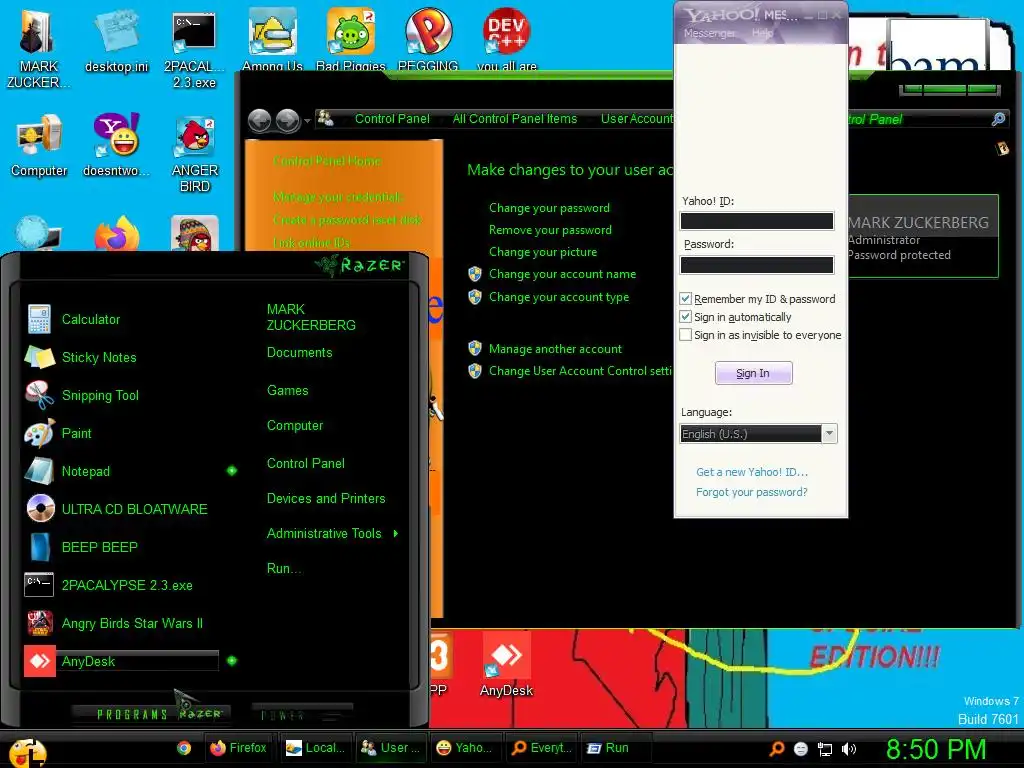Viewport: 1024px width, 768px height.
Task: Click the Yahoo! ID input field
Action: tap(757, 221)
